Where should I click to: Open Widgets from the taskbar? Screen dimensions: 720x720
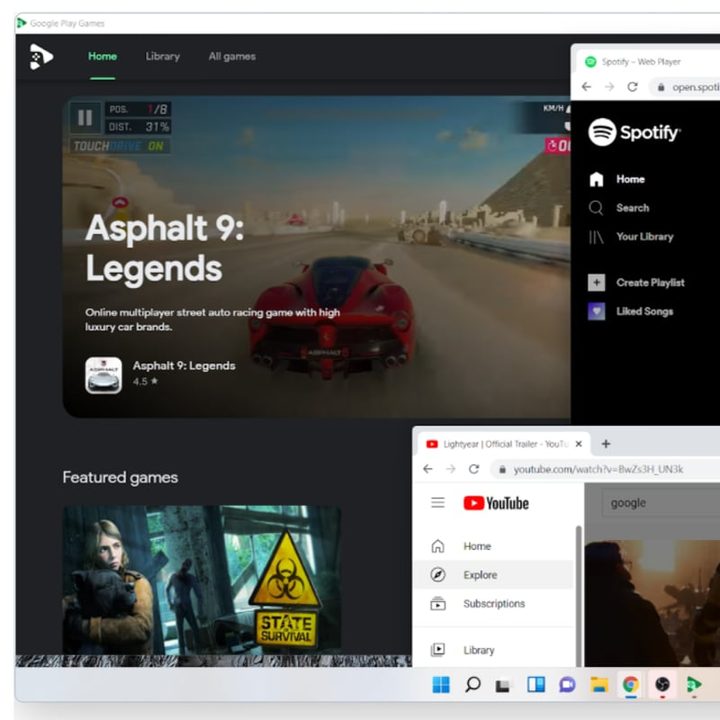(x=535, y=685)
